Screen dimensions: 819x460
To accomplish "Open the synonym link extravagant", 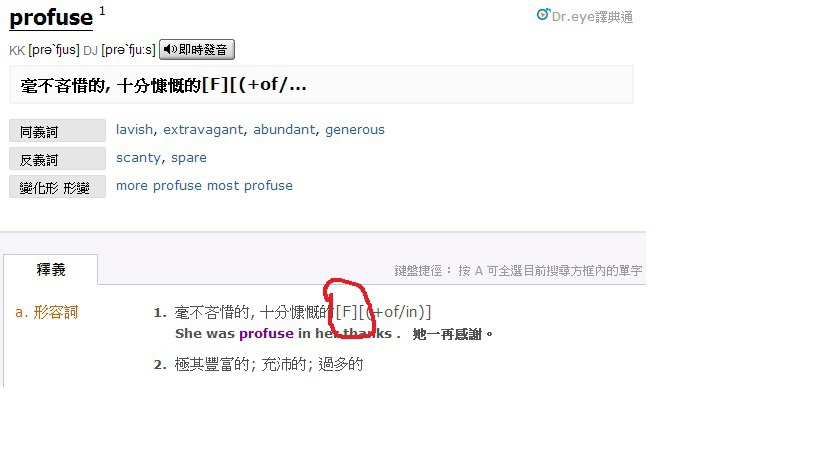I will [x=203, y=130].
